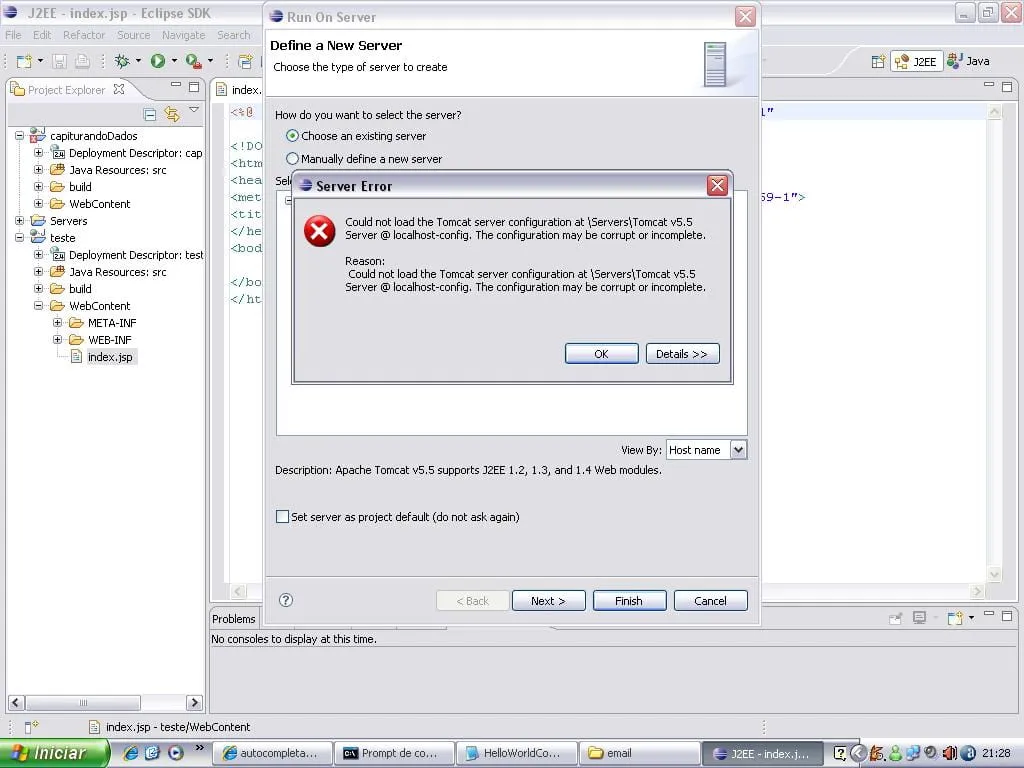Click Project Explorer scroll left arrow
The height and width of the screenshot is (768, 1024).
click(16, 703)
